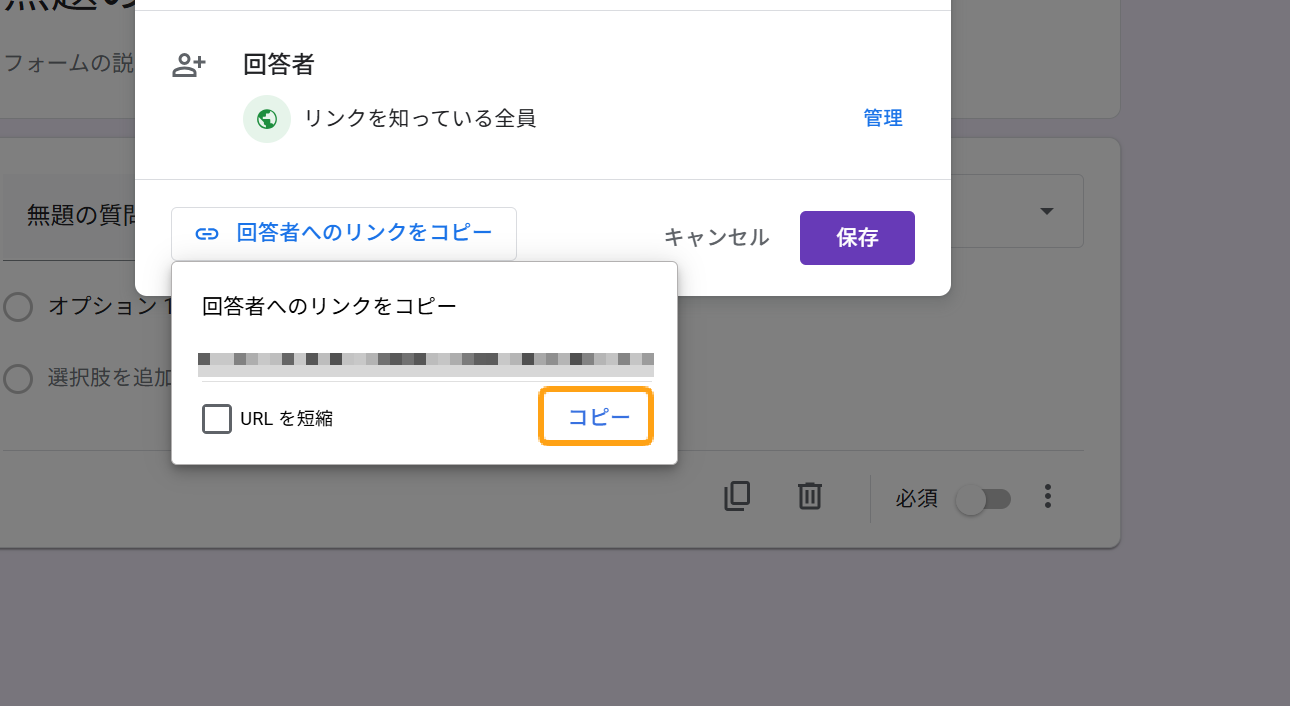Open the 管理 link for responders
The image size is (1290, 706).
click(883, 119)
